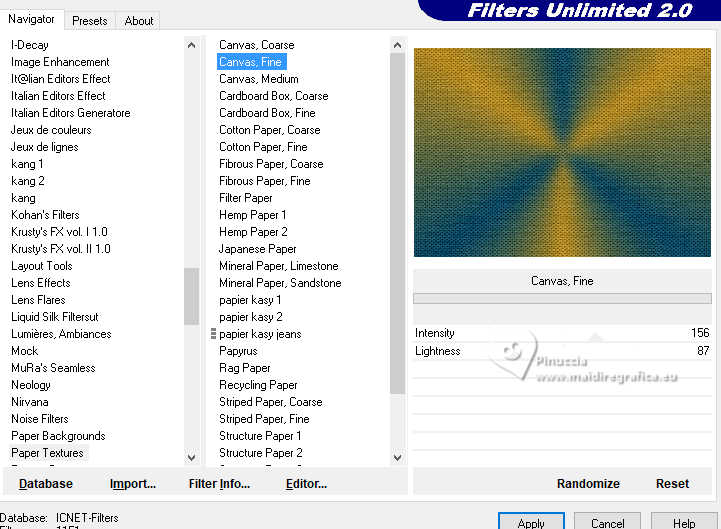Screen dimensions: 721x529
Task: Select Jeux de couleurs category
Action: 51,130
